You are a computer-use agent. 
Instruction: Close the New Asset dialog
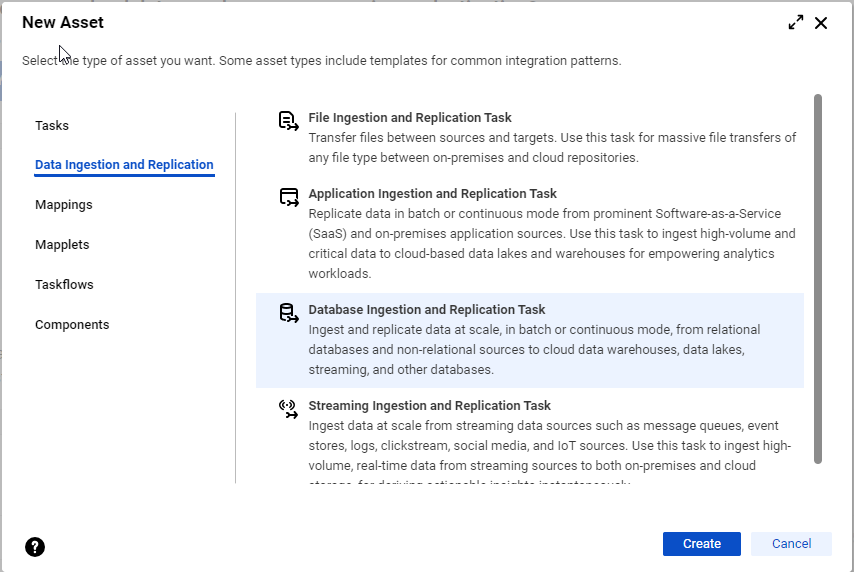821,23
